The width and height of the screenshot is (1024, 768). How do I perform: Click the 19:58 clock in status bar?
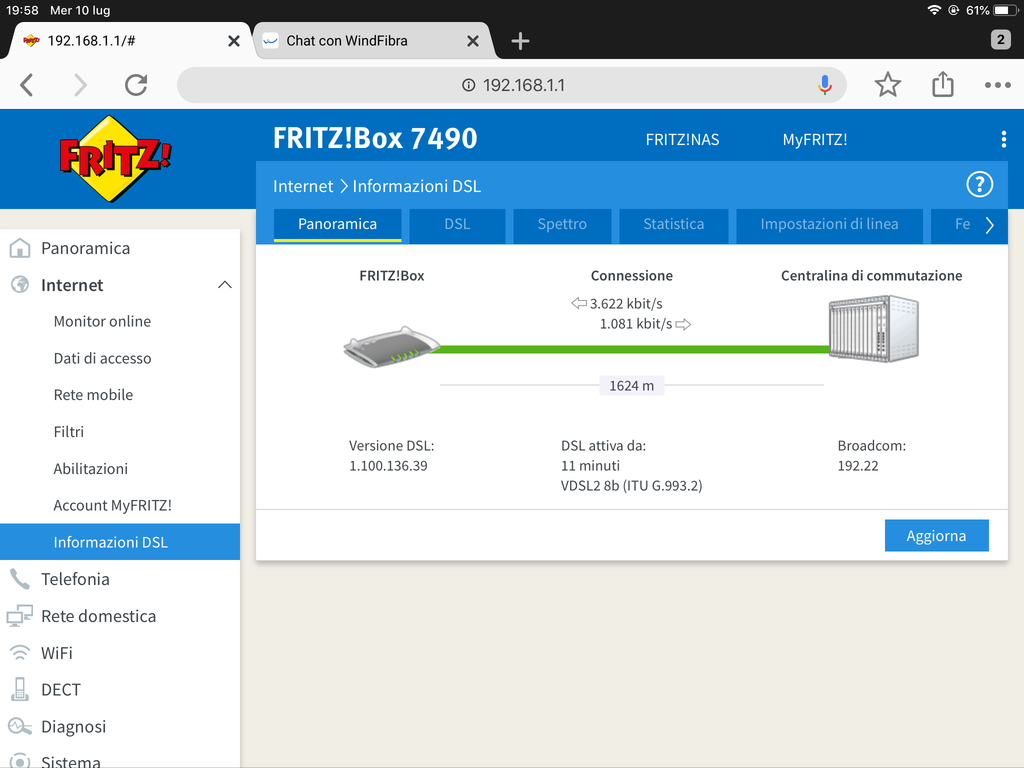(x=22, y=10)
